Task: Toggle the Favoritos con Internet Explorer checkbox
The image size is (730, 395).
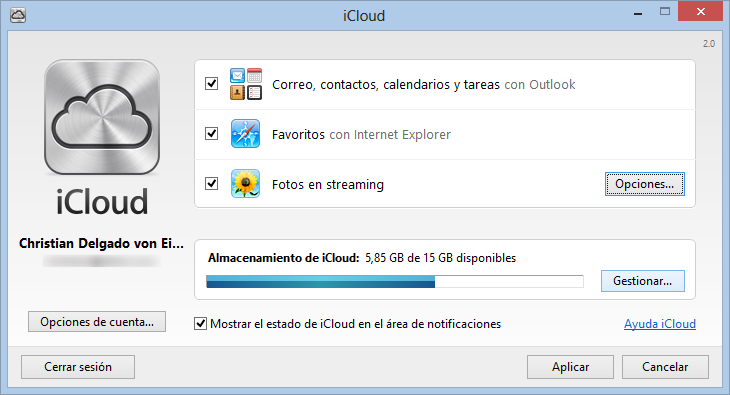Action: 211,134
